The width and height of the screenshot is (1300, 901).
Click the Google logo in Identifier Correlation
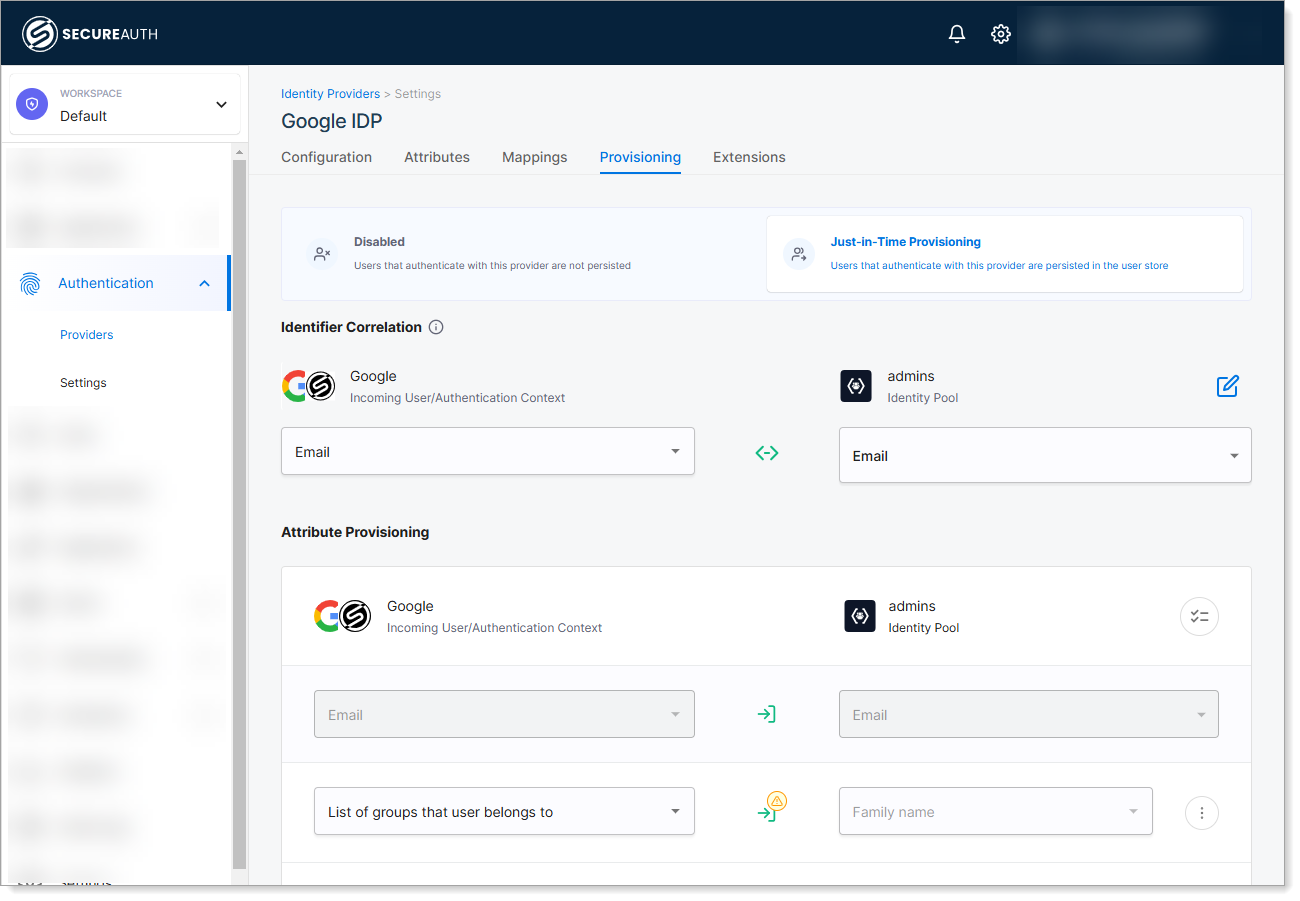point(295,386)
